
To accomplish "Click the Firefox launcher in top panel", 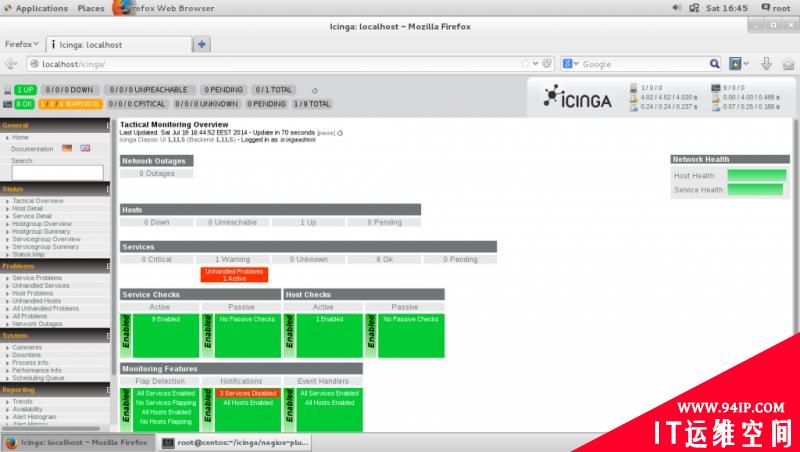I will [122, 8].
